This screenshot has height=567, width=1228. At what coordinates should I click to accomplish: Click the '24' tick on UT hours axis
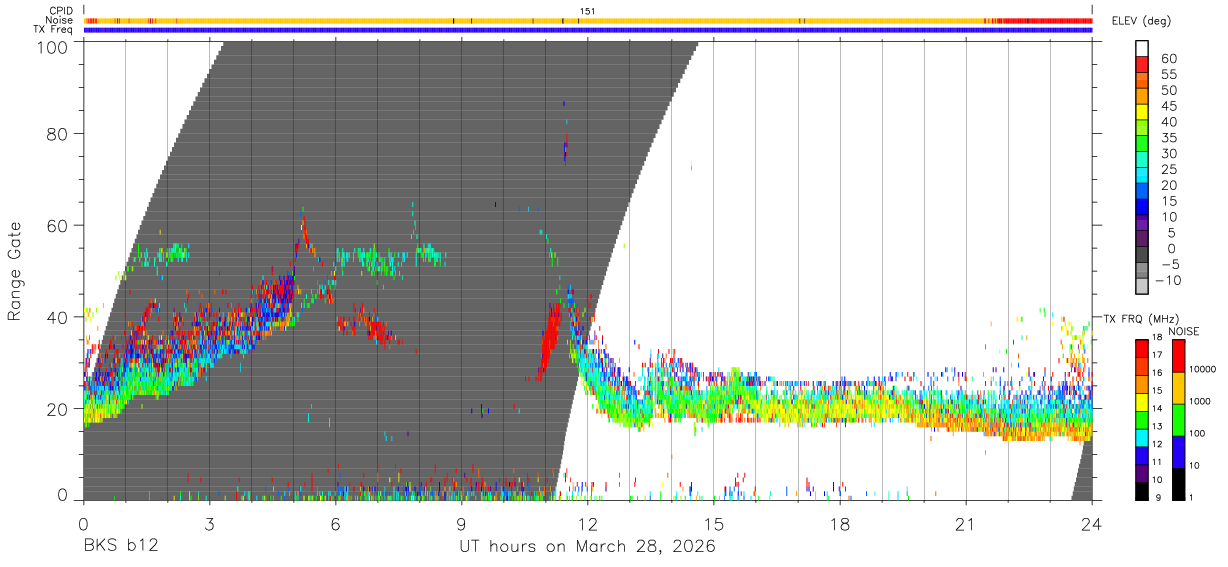tap(1092, 523)
